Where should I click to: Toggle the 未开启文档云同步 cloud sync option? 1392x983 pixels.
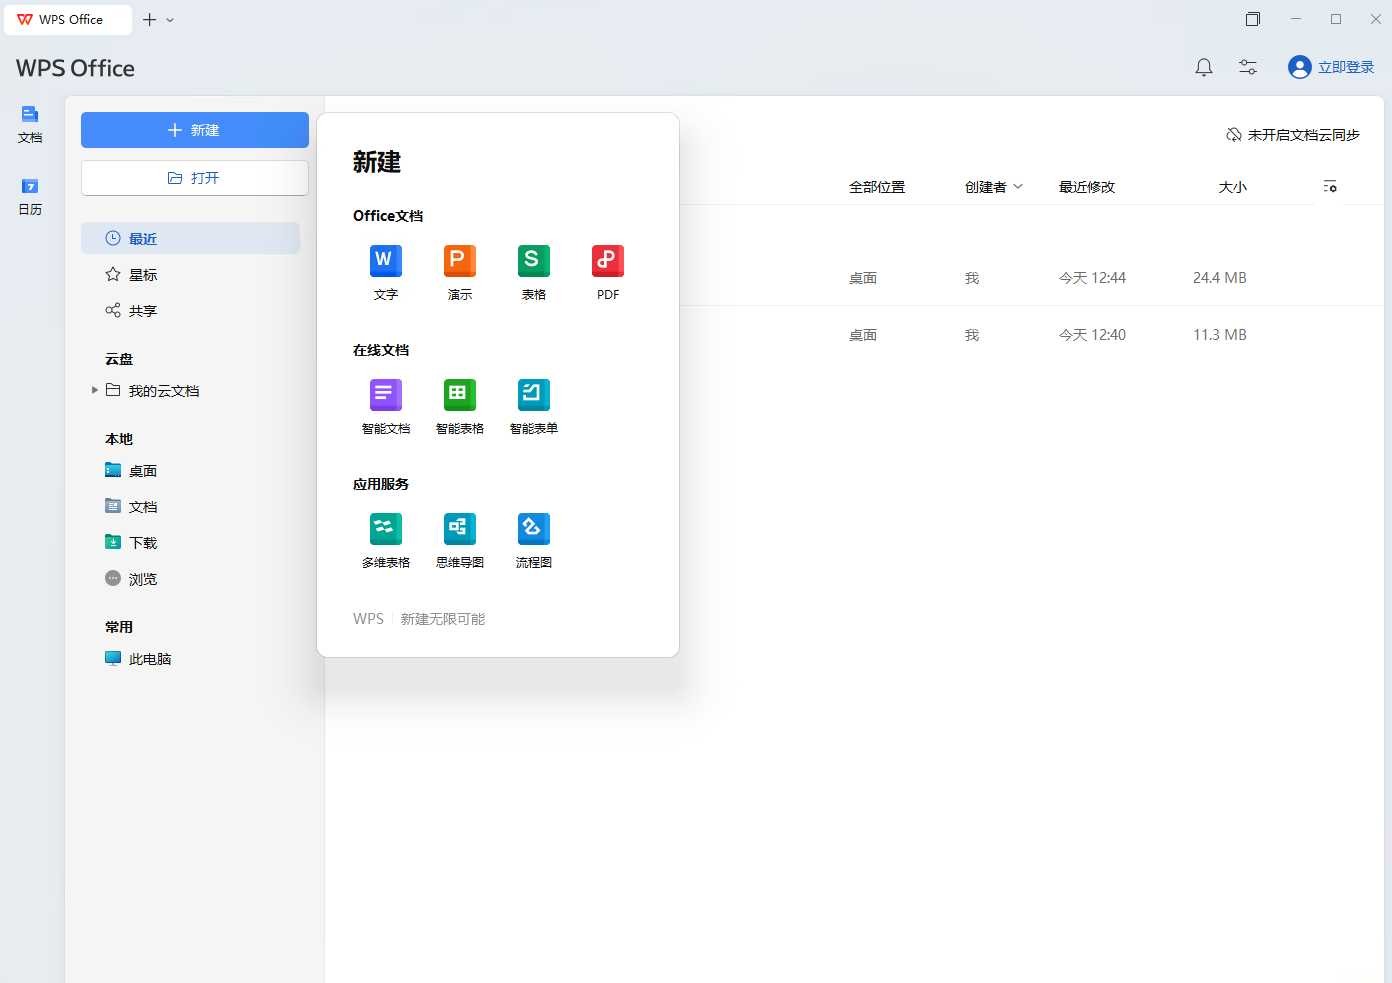click(x=1293, y=135)
